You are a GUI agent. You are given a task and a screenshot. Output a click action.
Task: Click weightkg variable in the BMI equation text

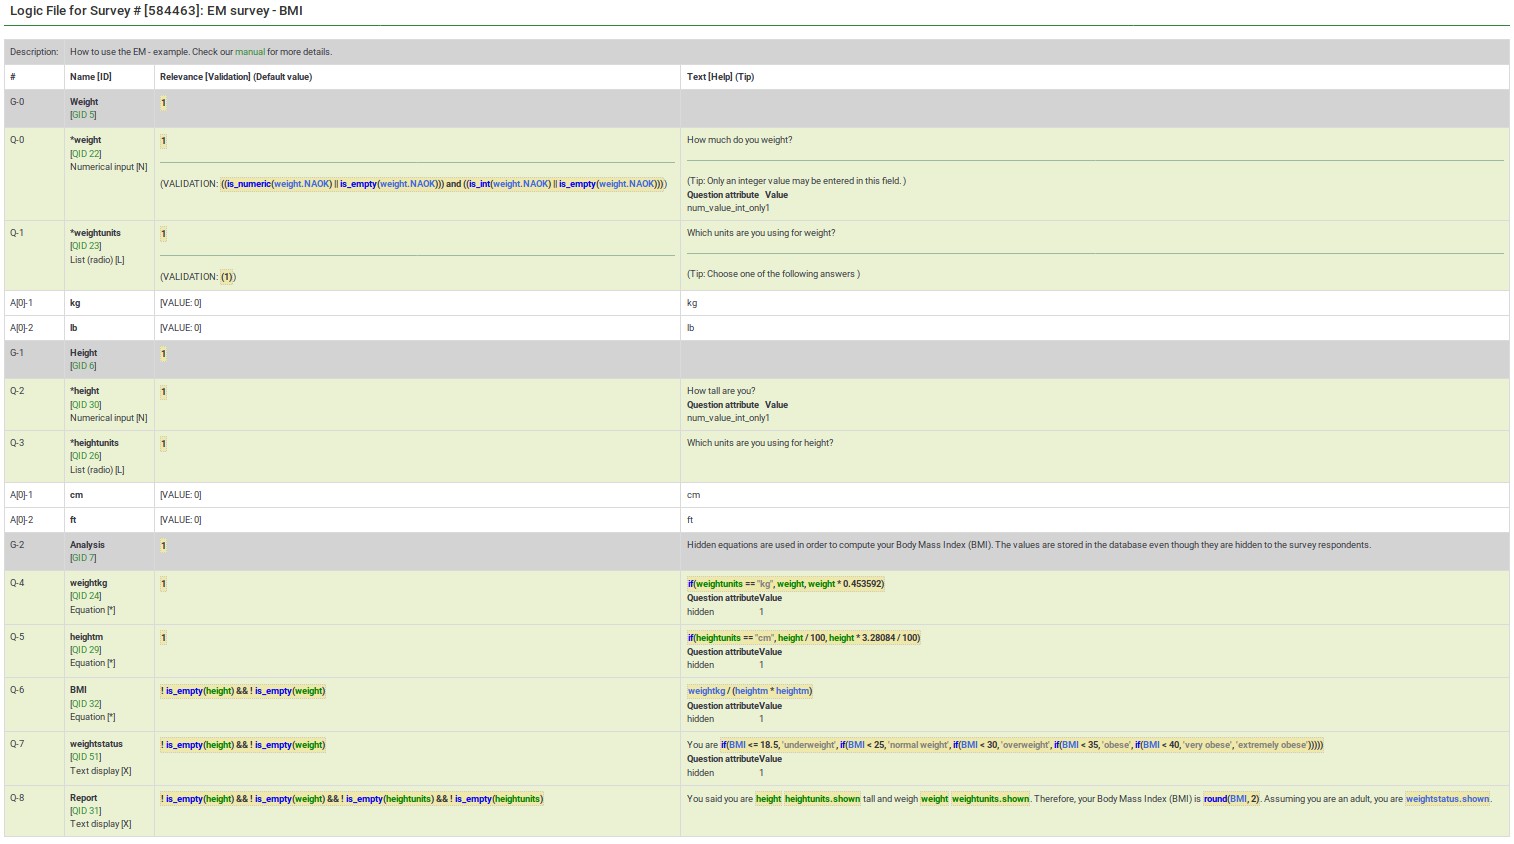(x=706, y=691)
